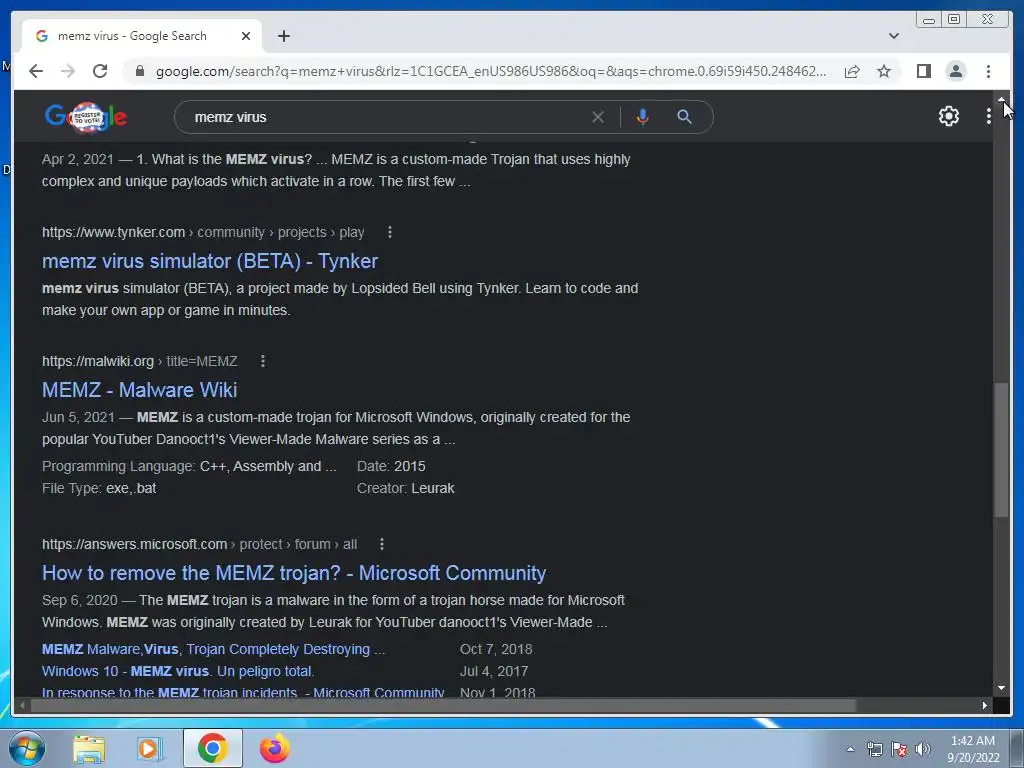Open memz virus simulator Tynker link
Image resolution: width=1024 pixels, height=768 pixels.
coord(210,261)
